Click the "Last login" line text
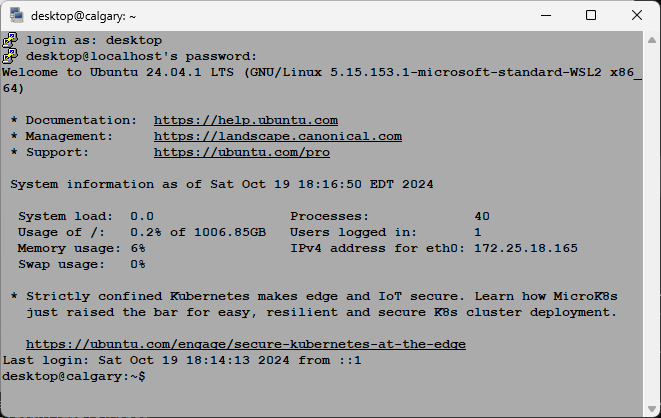 coord(182,360)
